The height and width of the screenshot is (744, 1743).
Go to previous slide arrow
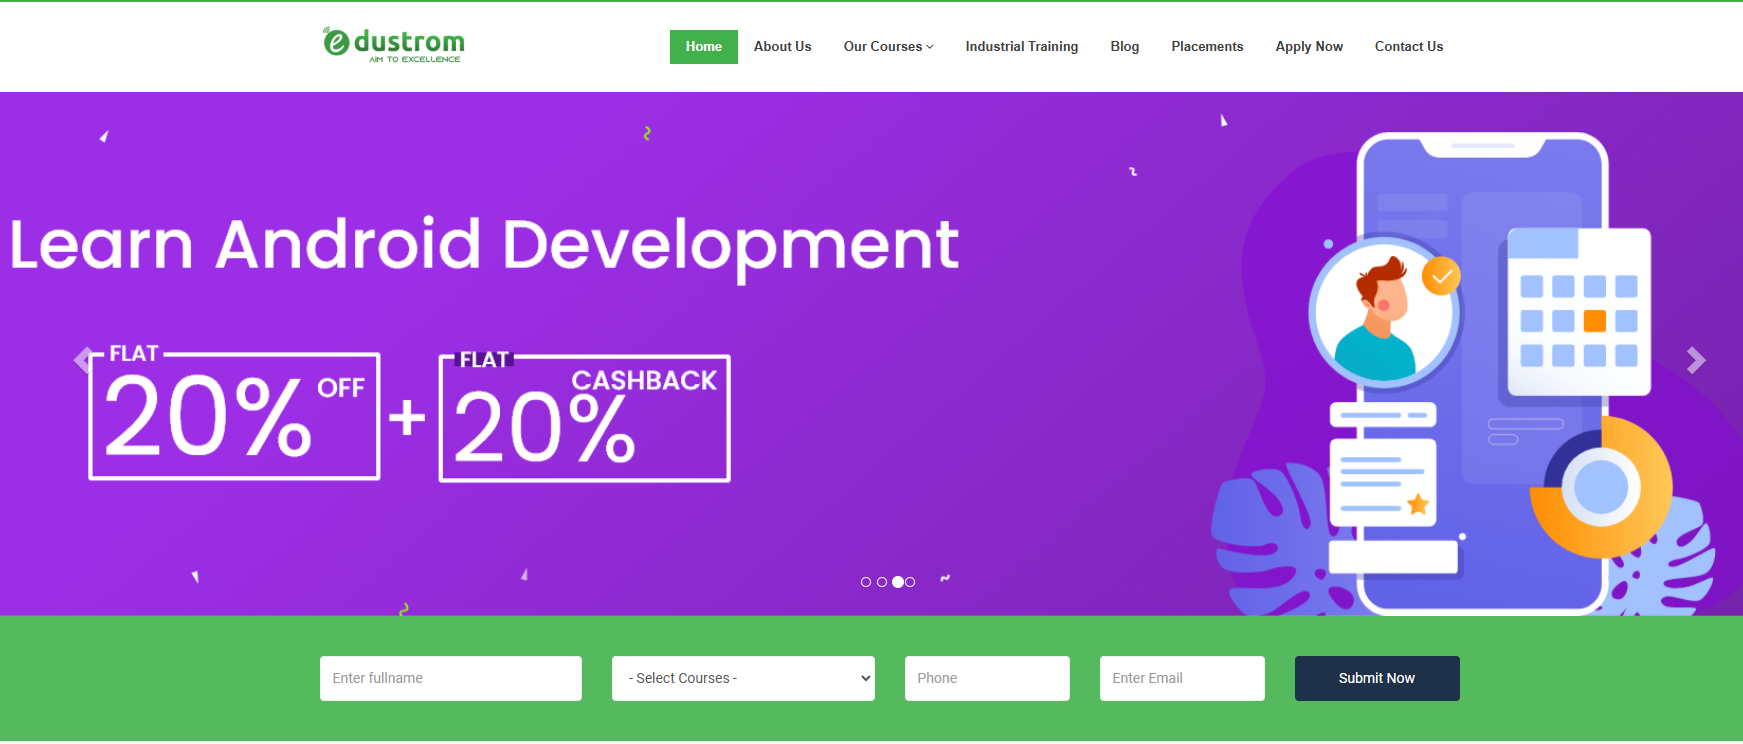pos(83,360)
